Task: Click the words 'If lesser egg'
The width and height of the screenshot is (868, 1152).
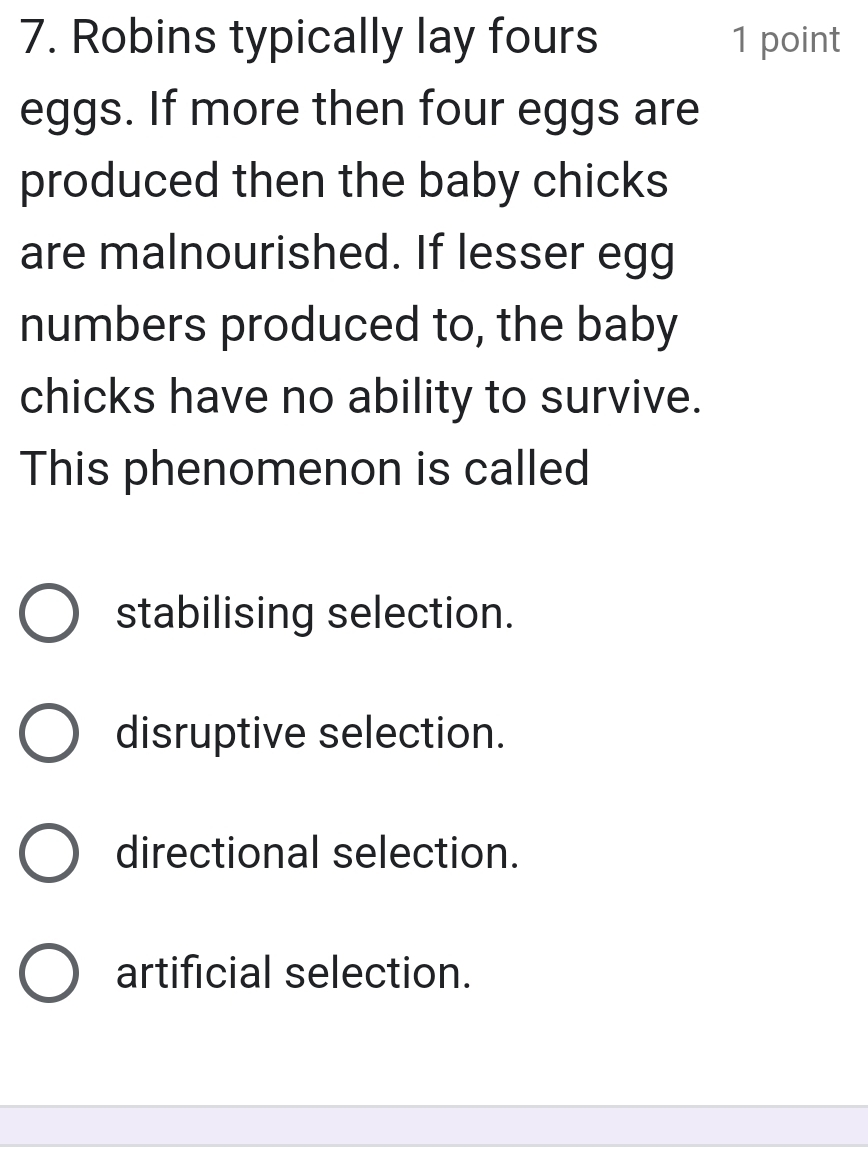Action: coord(545,254)
